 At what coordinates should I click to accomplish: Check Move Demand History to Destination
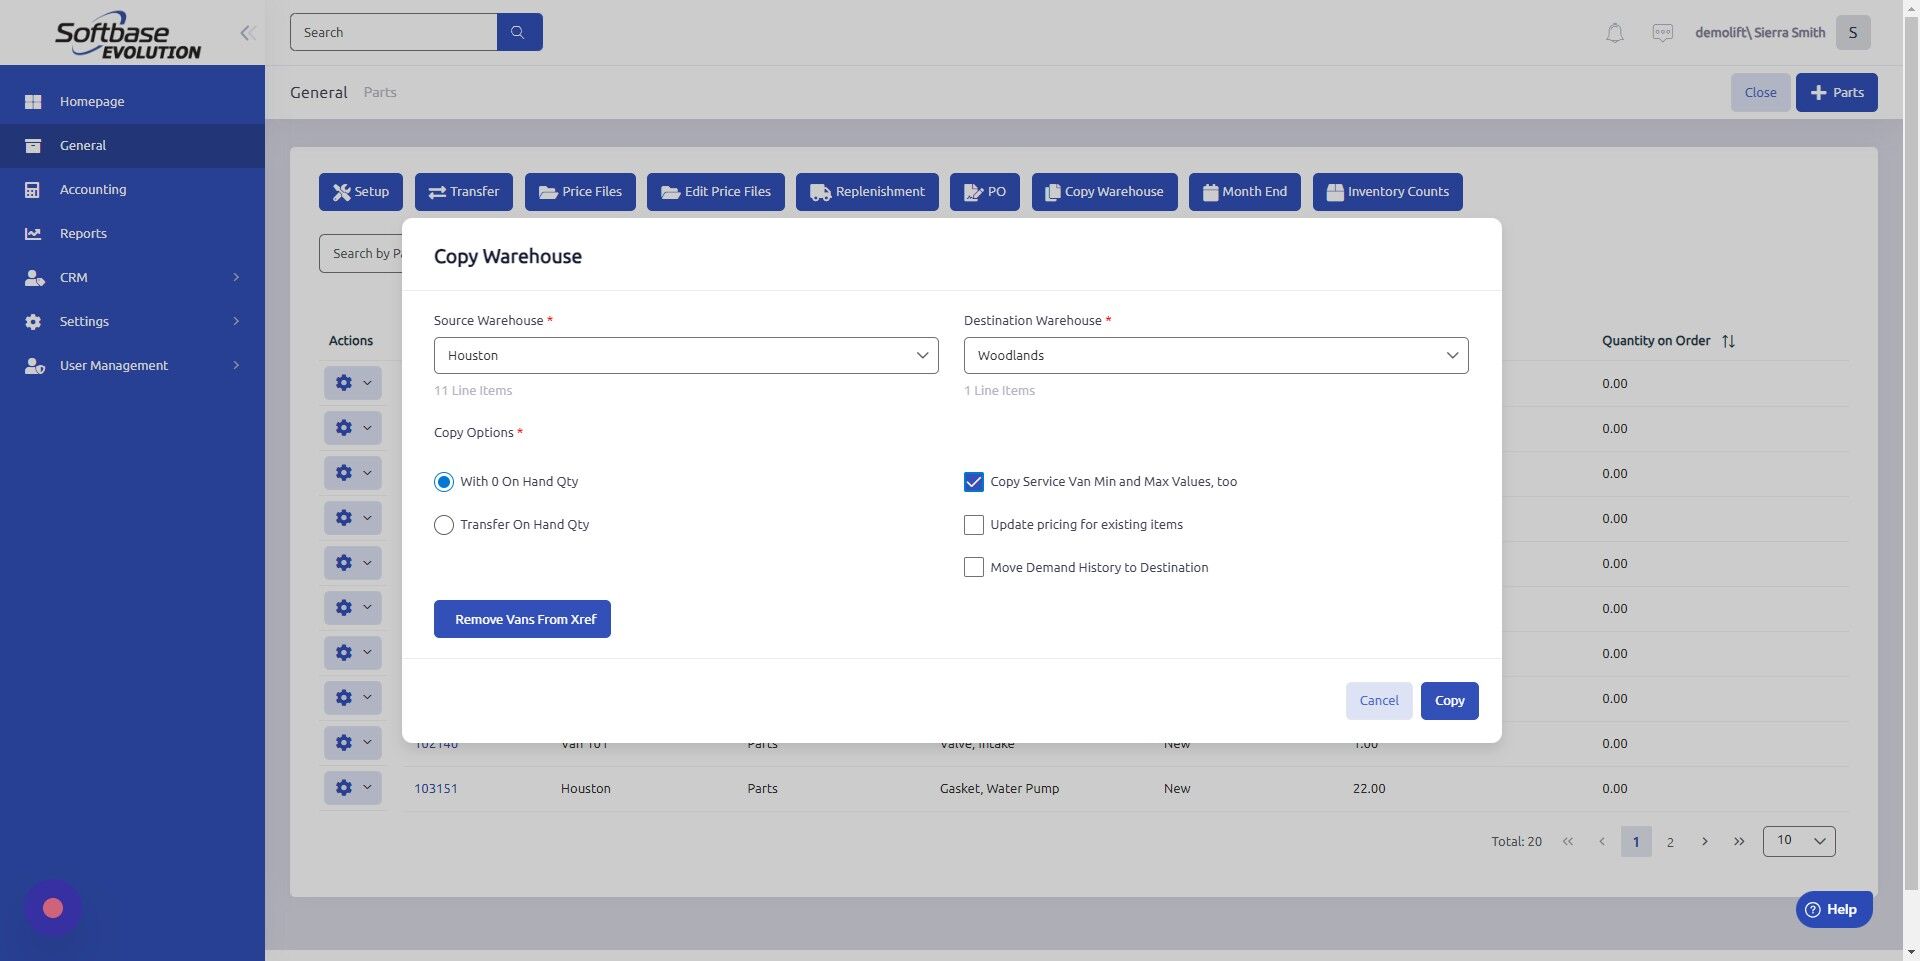pyautogui.click(x=974, y=568)
